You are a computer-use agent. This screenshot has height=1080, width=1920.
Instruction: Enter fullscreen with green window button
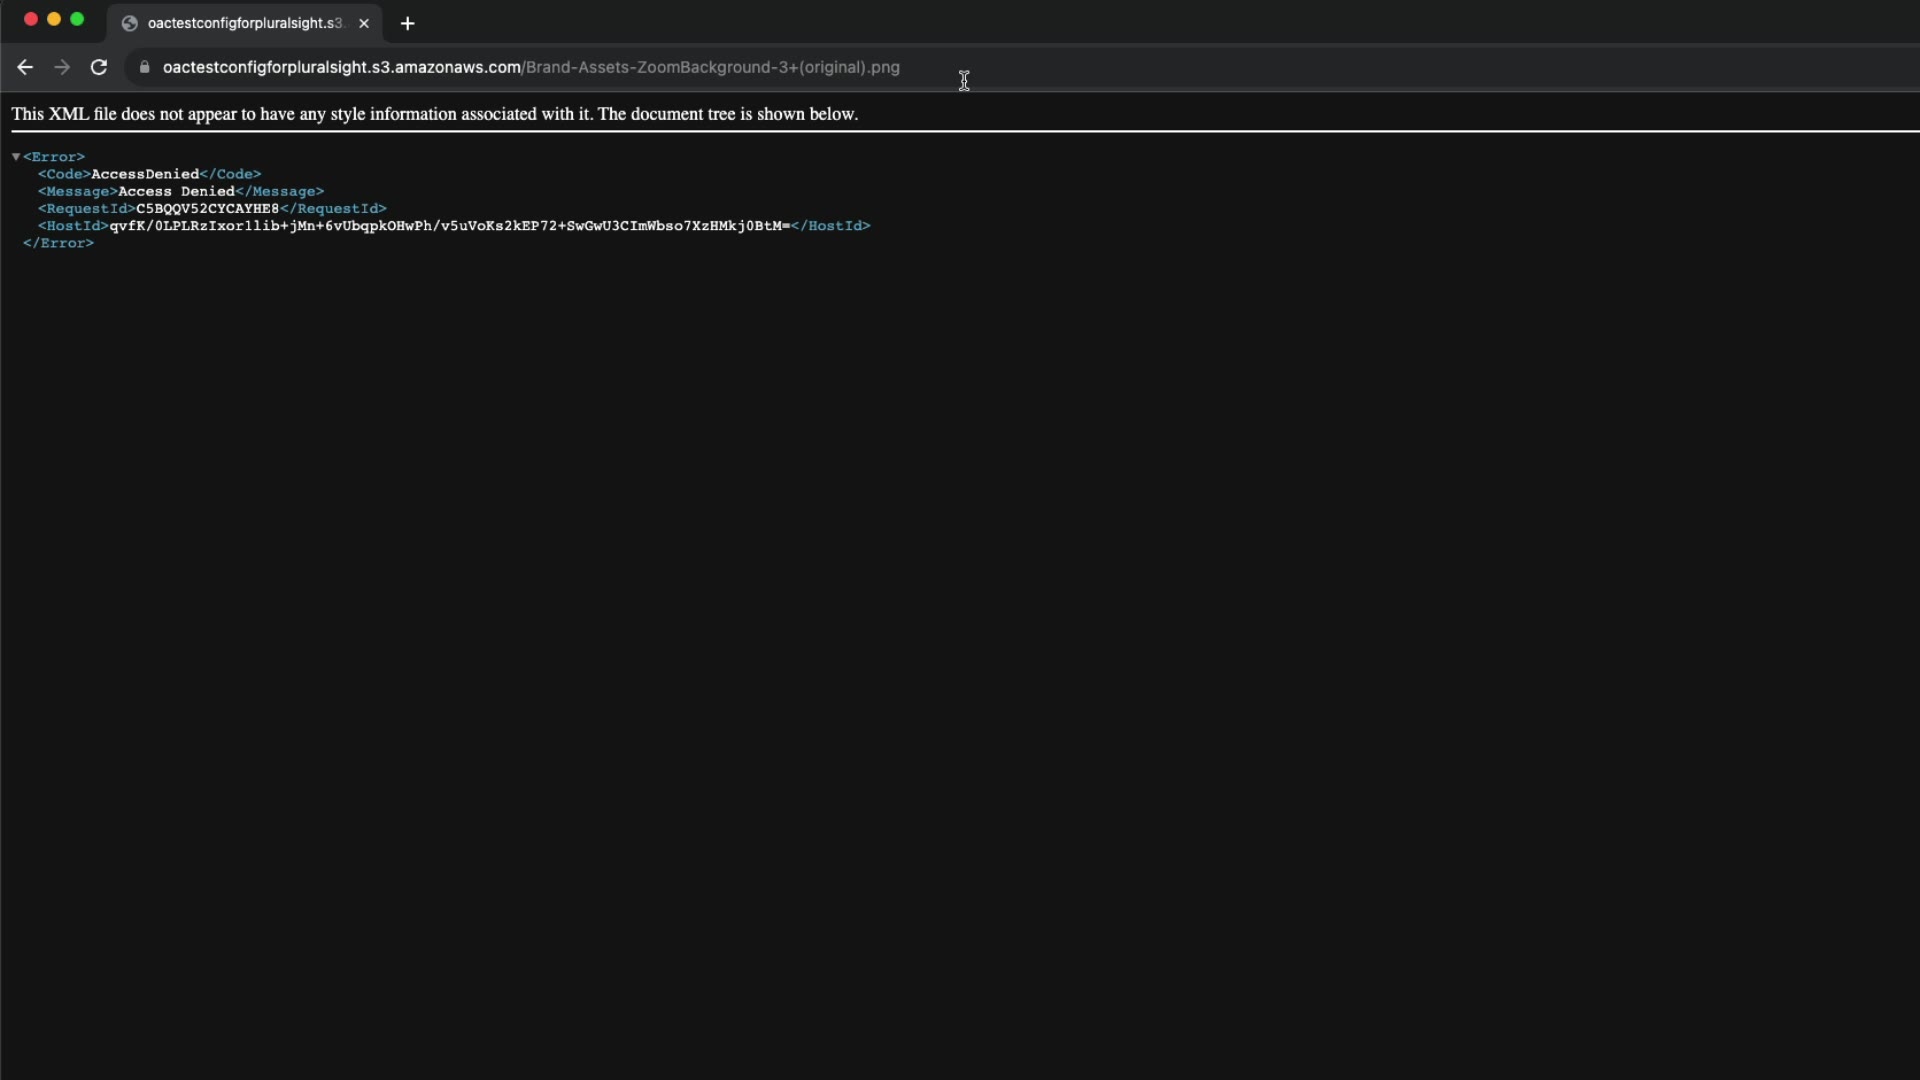pos(77,19)
